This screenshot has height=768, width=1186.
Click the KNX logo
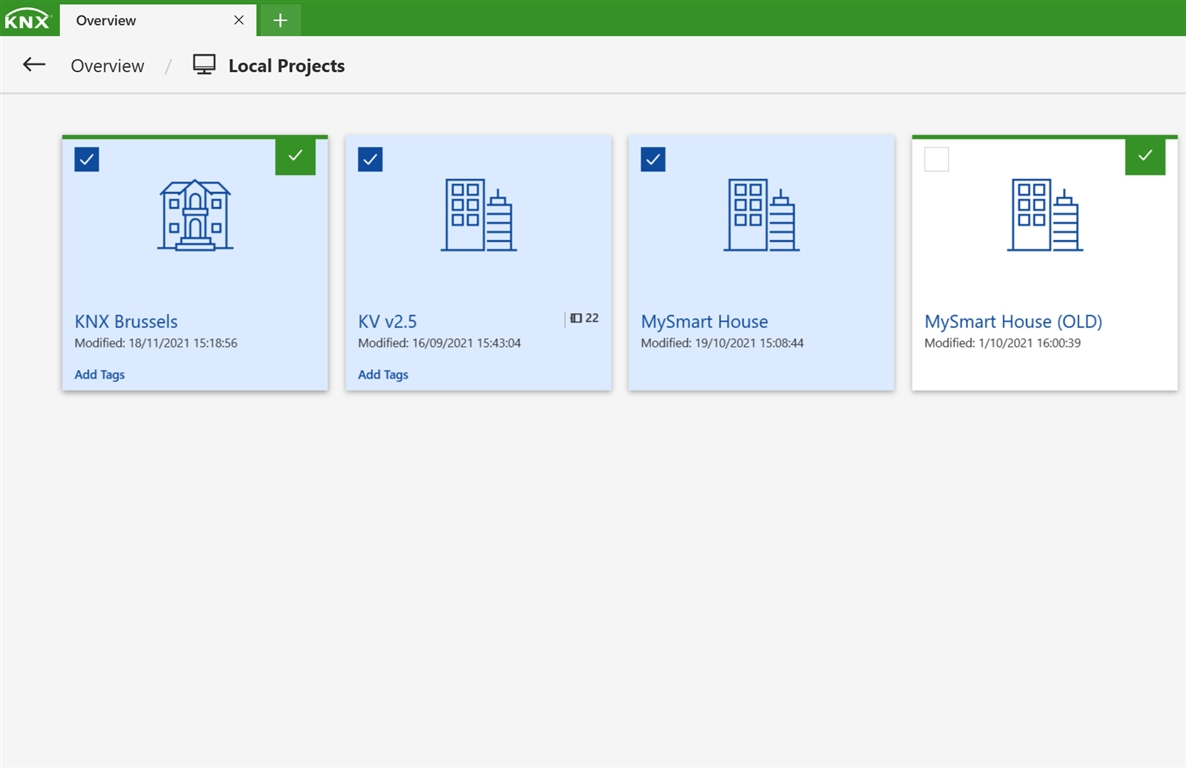[x=27, y=20]
